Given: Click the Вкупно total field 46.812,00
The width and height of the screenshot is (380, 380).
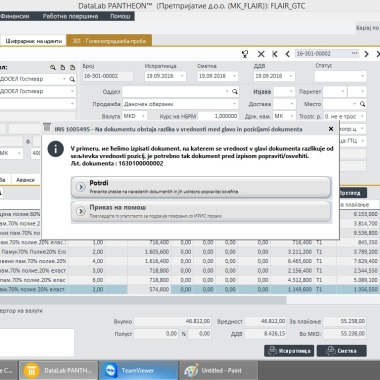Looking at the screenshot, I should click(x=173, y=321).
